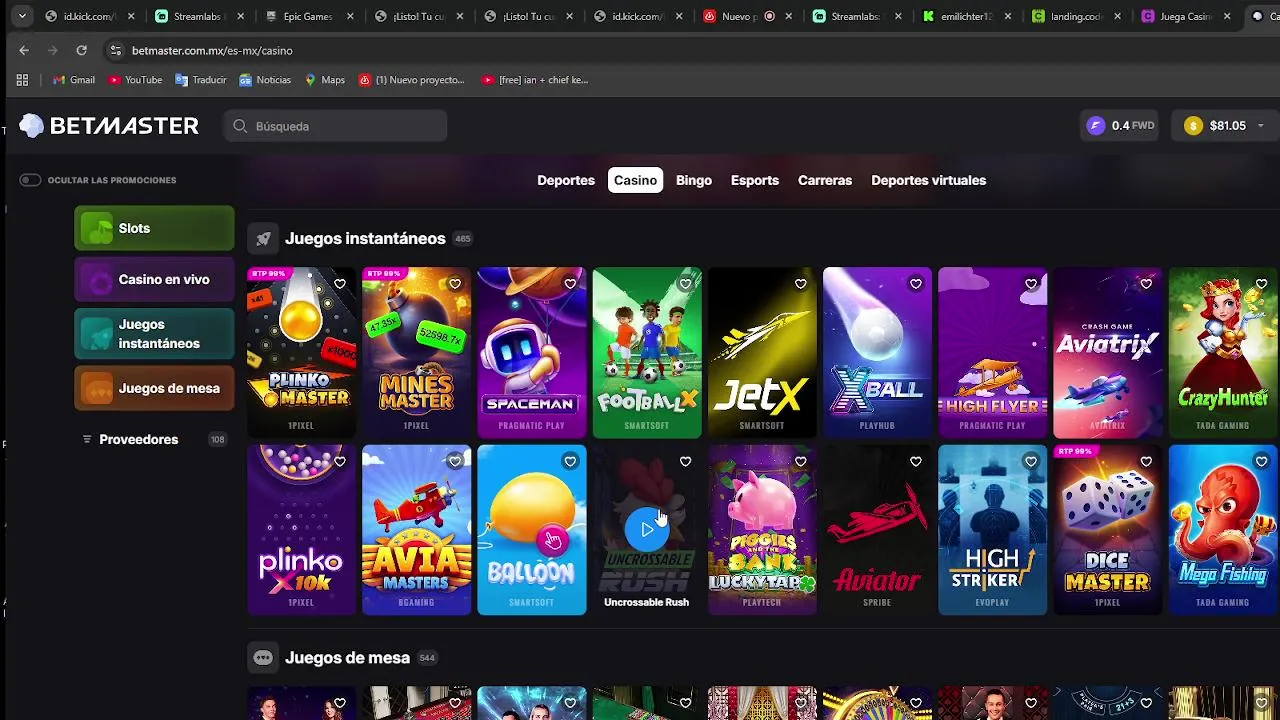Click the FWD points coin icon
Viewport: 1280px width, 720px height.
(x=1096, y=125)
